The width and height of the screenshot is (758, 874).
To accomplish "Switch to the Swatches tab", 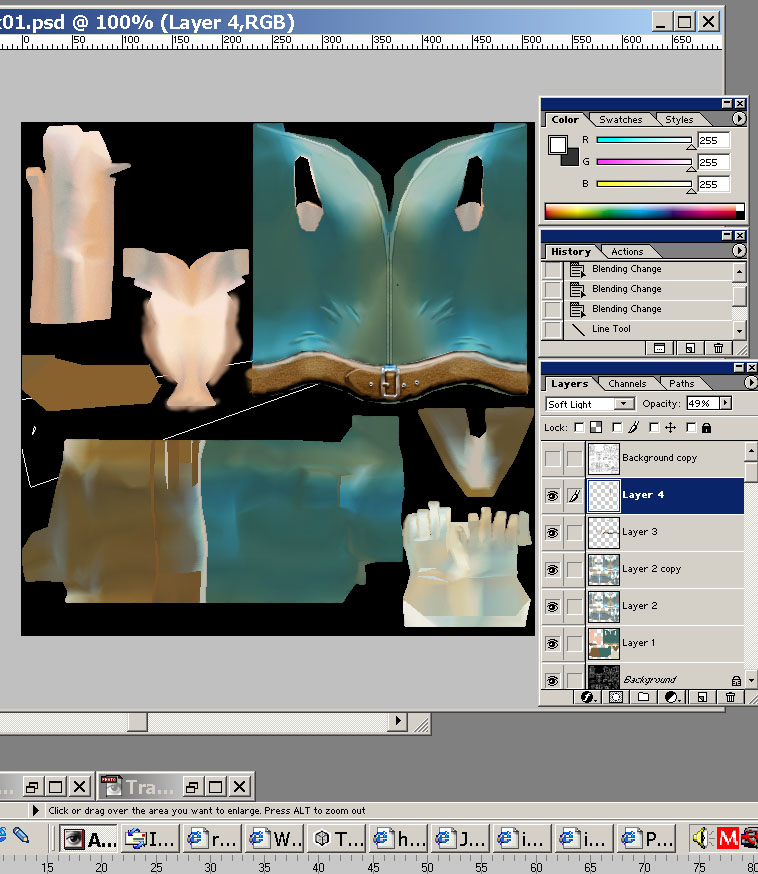I will [620, 120].
